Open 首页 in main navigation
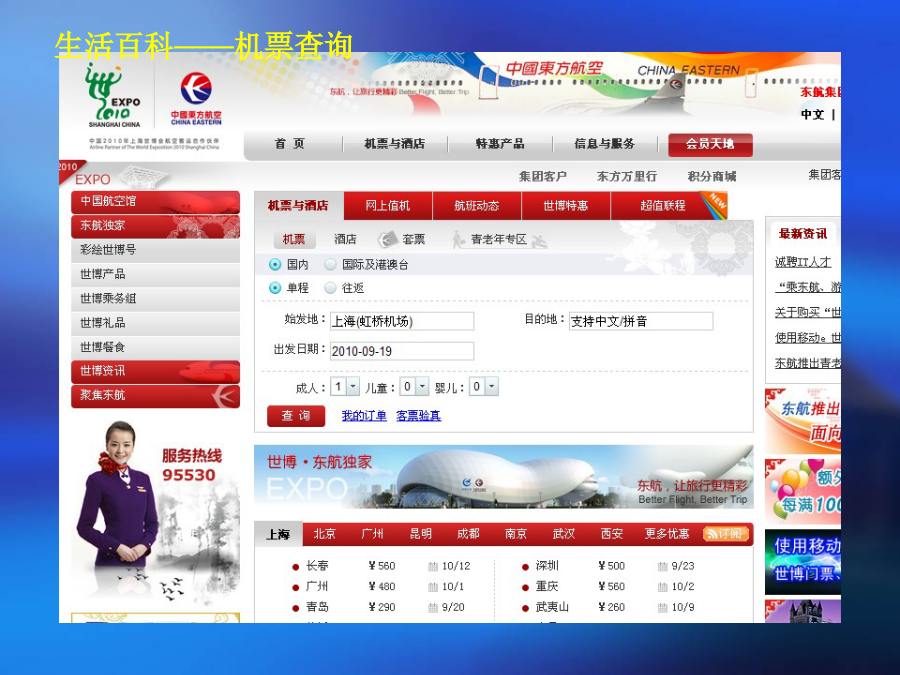The height and width of the screenshot is (675, 900). pos(289,144)
